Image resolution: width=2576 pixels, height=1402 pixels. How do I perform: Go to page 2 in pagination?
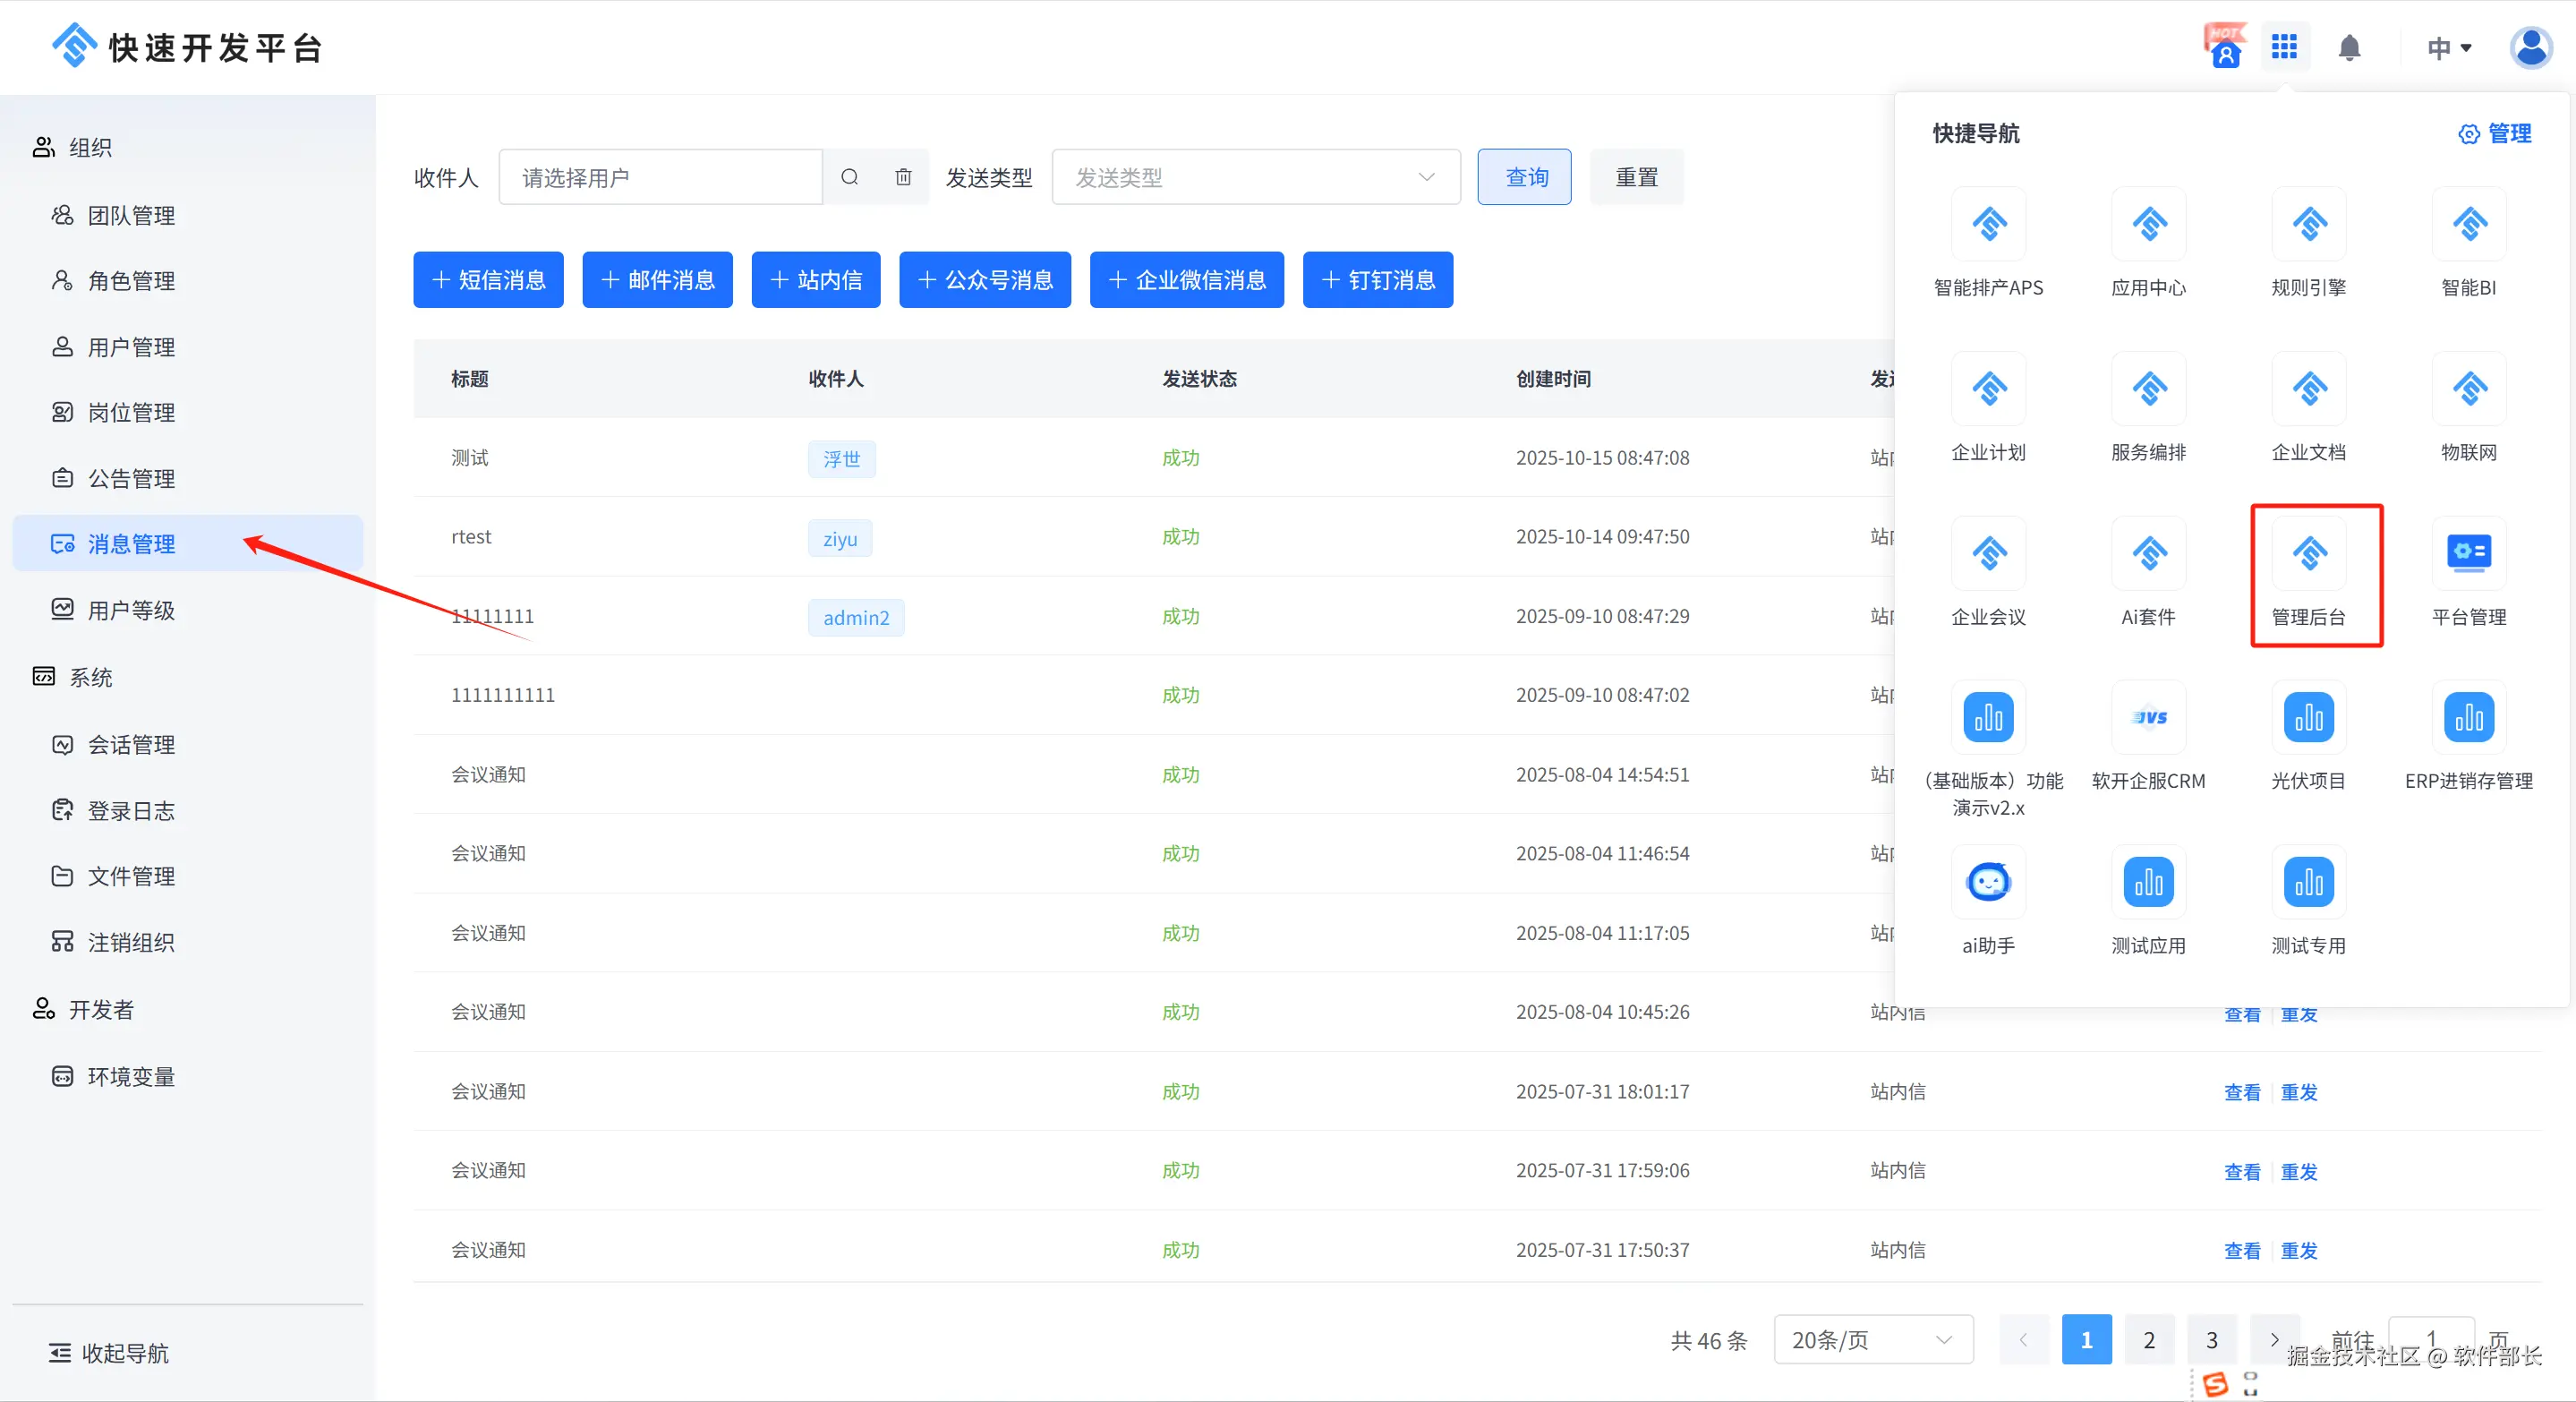click(x=2148, y=1340)
